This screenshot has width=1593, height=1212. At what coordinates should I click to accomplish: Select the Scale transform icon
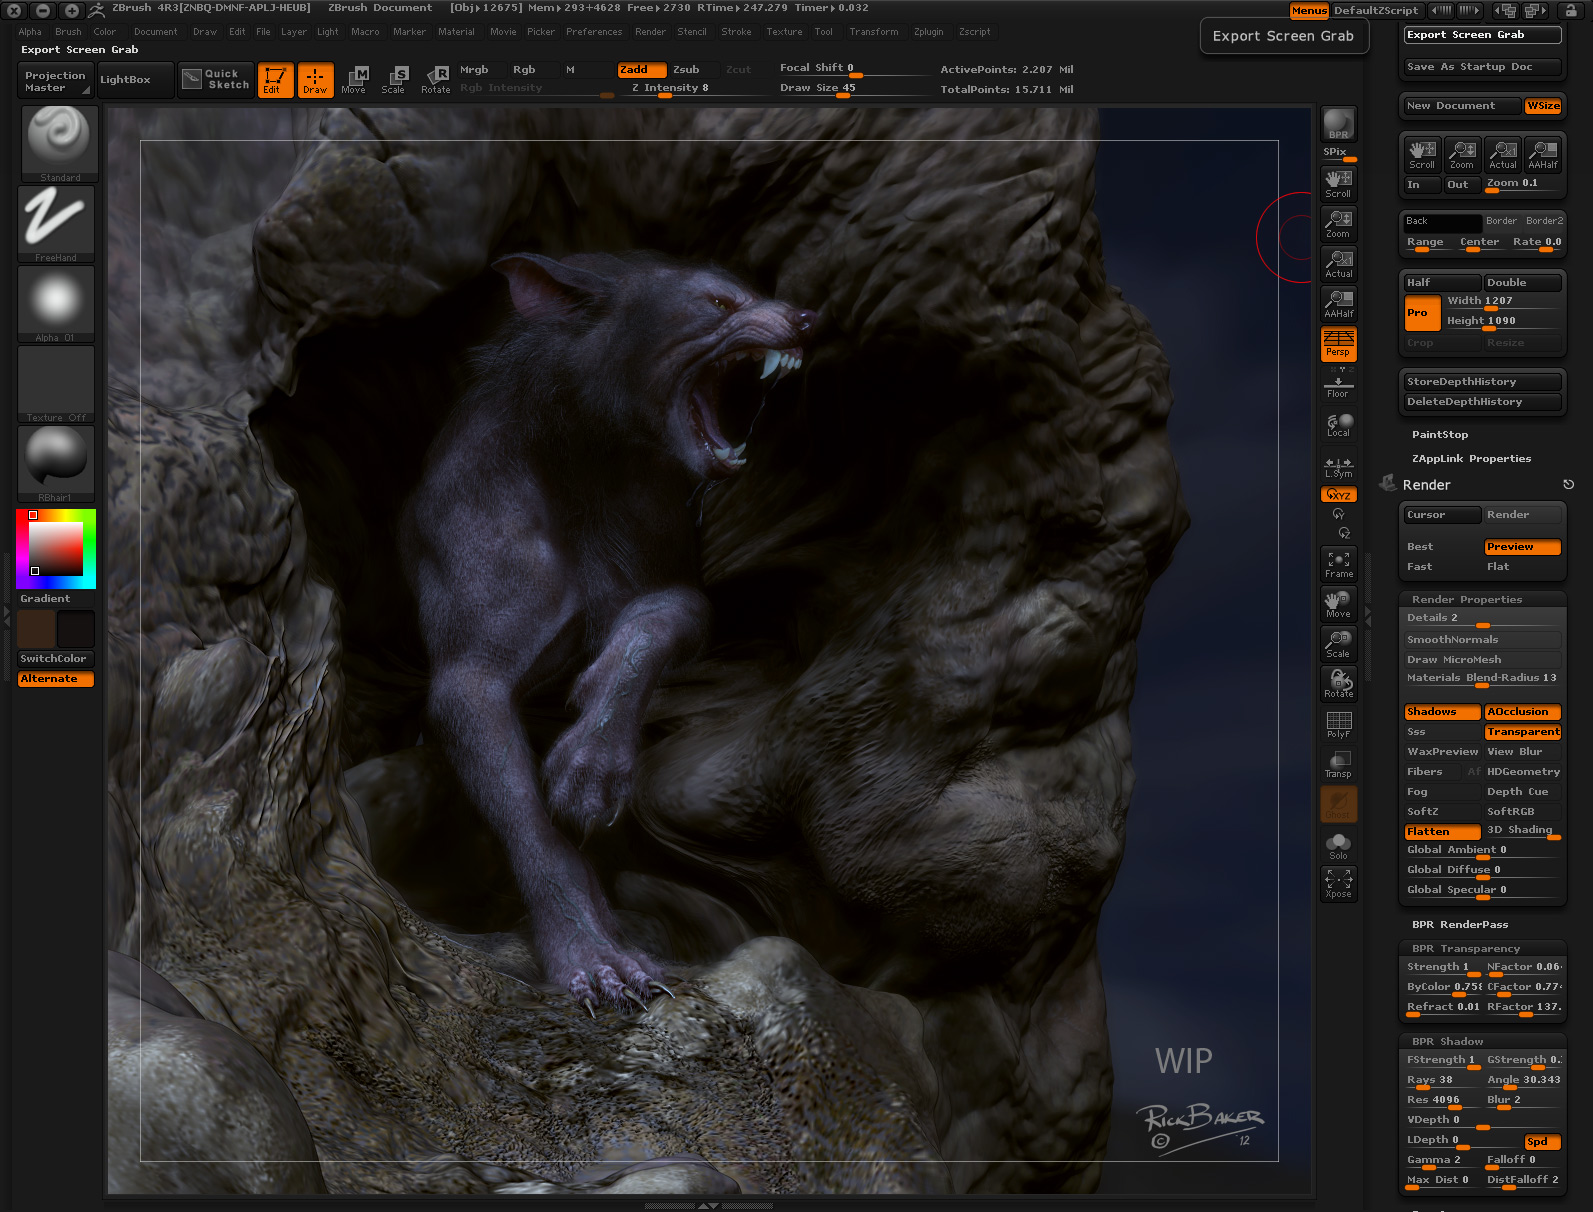[x=394, y=80]
